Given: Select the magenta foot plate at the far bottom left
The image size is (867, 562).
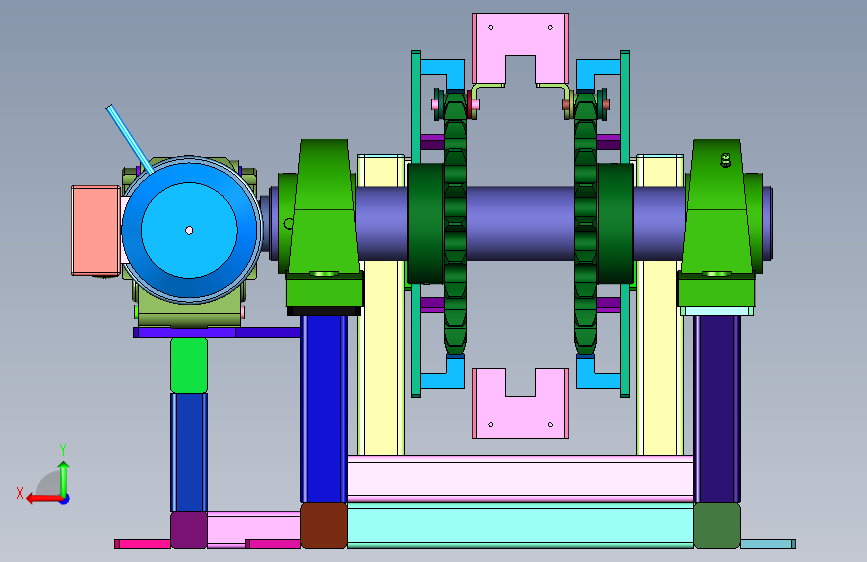Looking at the screenshot, I should coord(143,544).
